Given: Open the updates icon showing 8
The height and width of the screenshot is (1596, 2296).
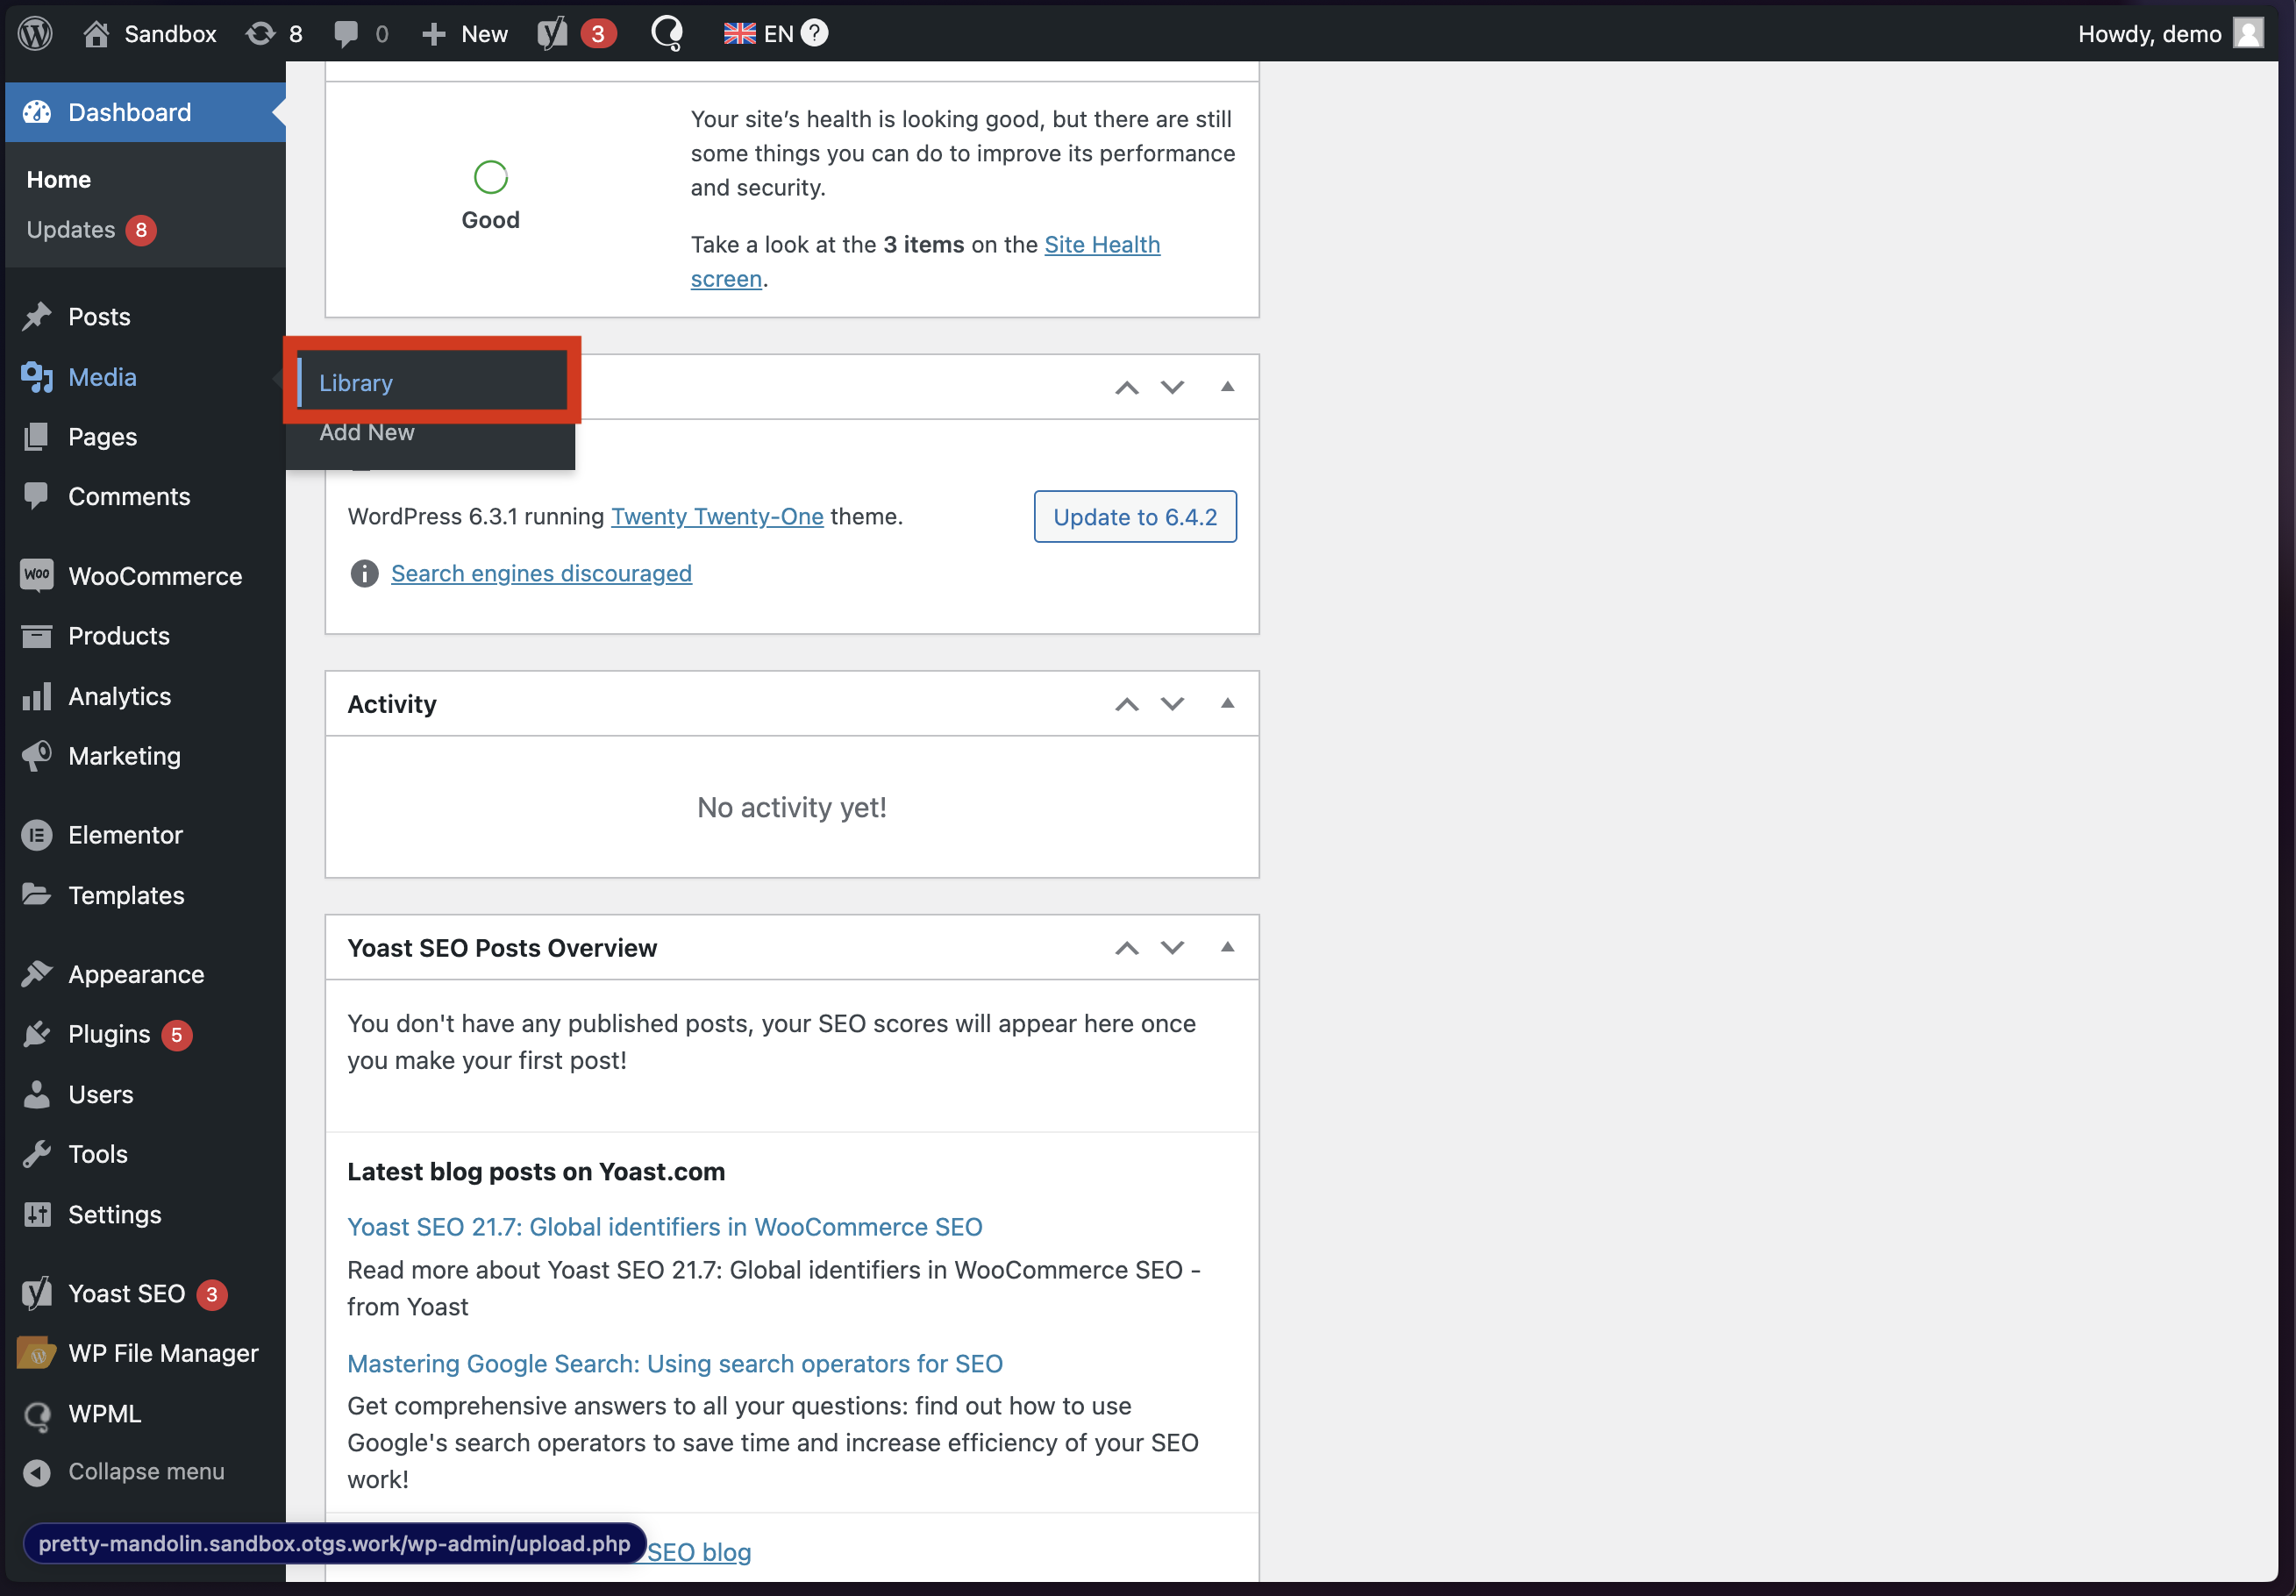Looking at the screenshot, I should [261, 34].
